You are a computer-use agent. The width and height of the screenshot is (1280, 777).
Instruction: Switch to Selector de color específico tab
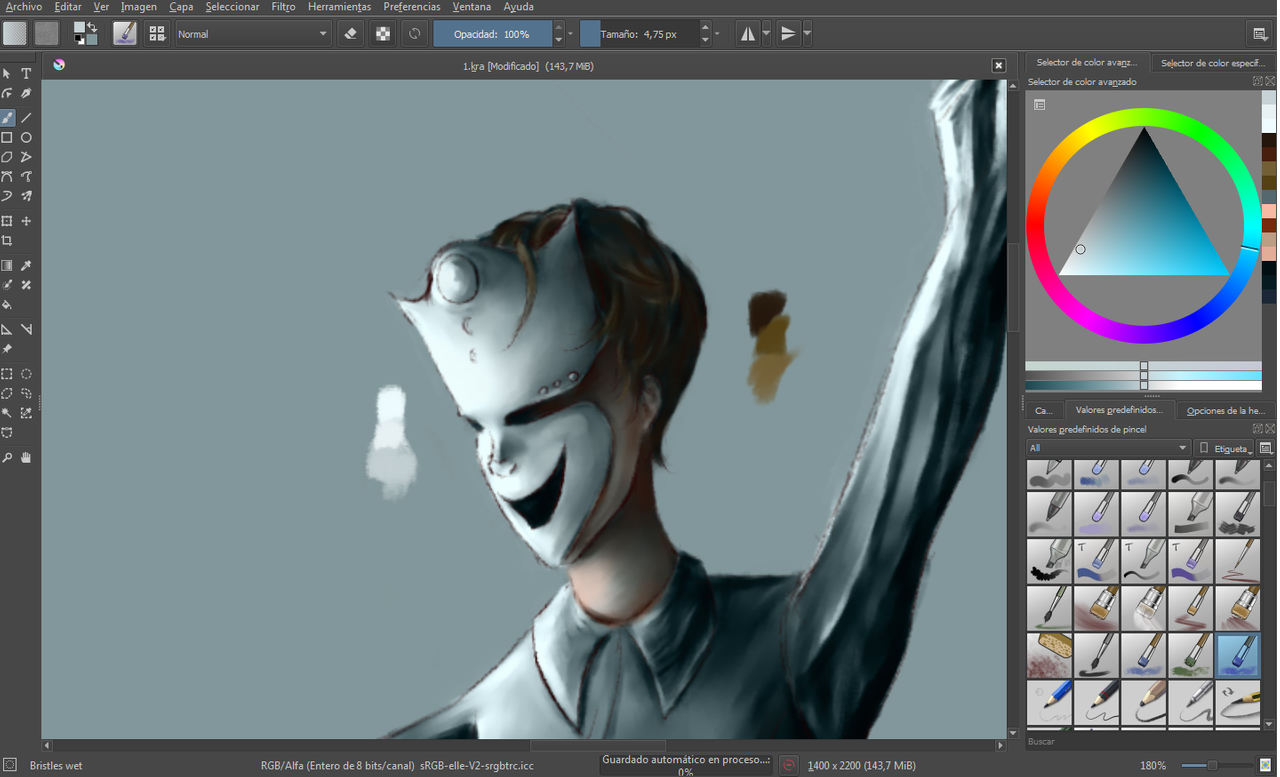pyautogui.click(x=1213, y=62)
